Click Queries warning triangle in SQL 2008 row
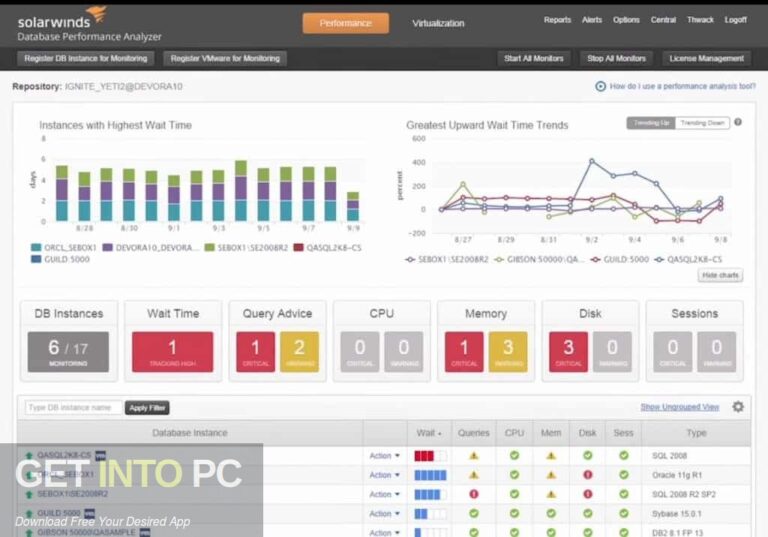The image size is (768, 537). 474,456
